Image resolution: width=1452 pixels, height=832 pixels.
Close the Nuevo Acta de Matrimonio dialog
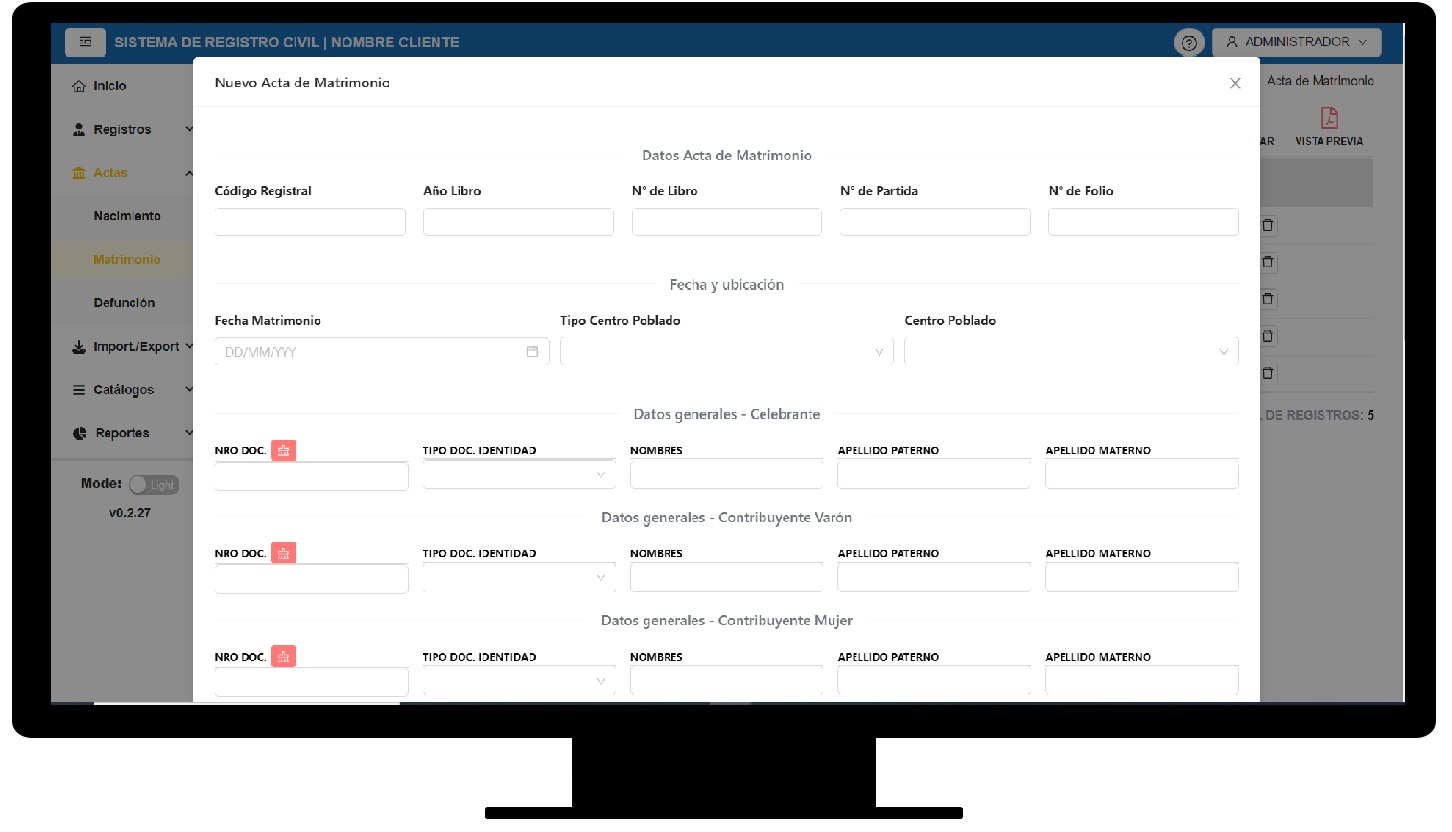tap(1235, 83)
